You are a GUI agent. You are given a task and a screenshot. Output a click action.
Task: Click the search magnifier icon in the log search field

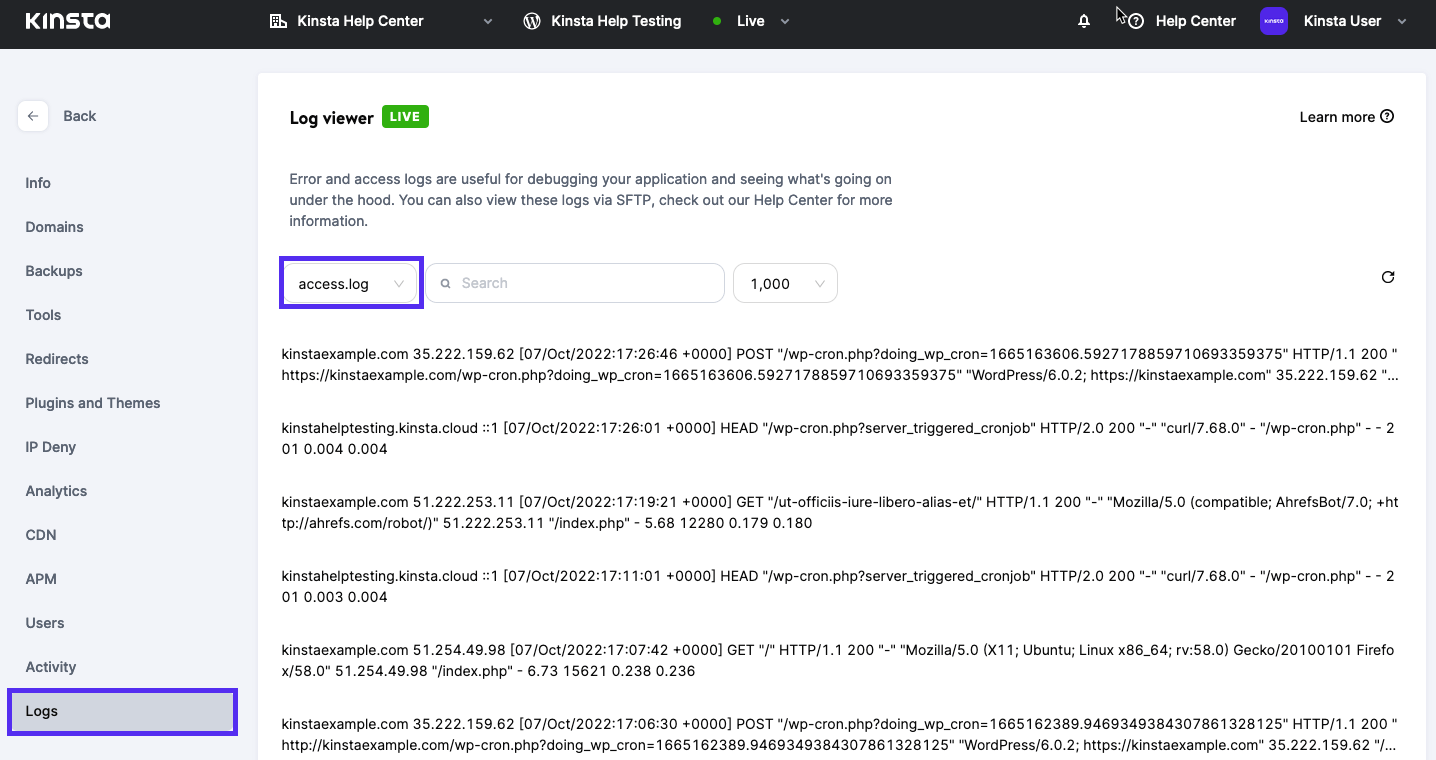[x=446, y=283]
